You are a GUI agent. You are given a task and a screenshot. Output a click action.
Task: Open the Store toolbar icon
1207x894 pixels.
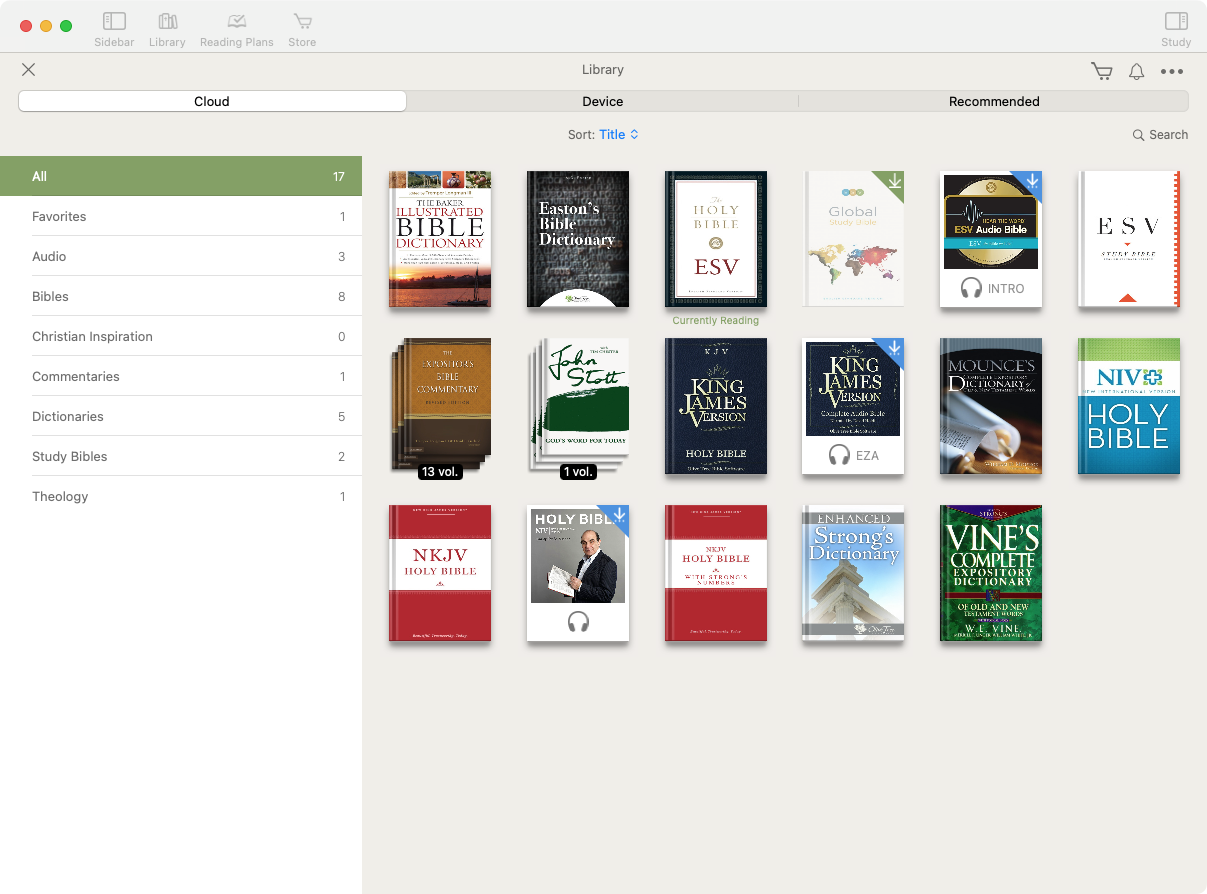(x=302, y=21)
